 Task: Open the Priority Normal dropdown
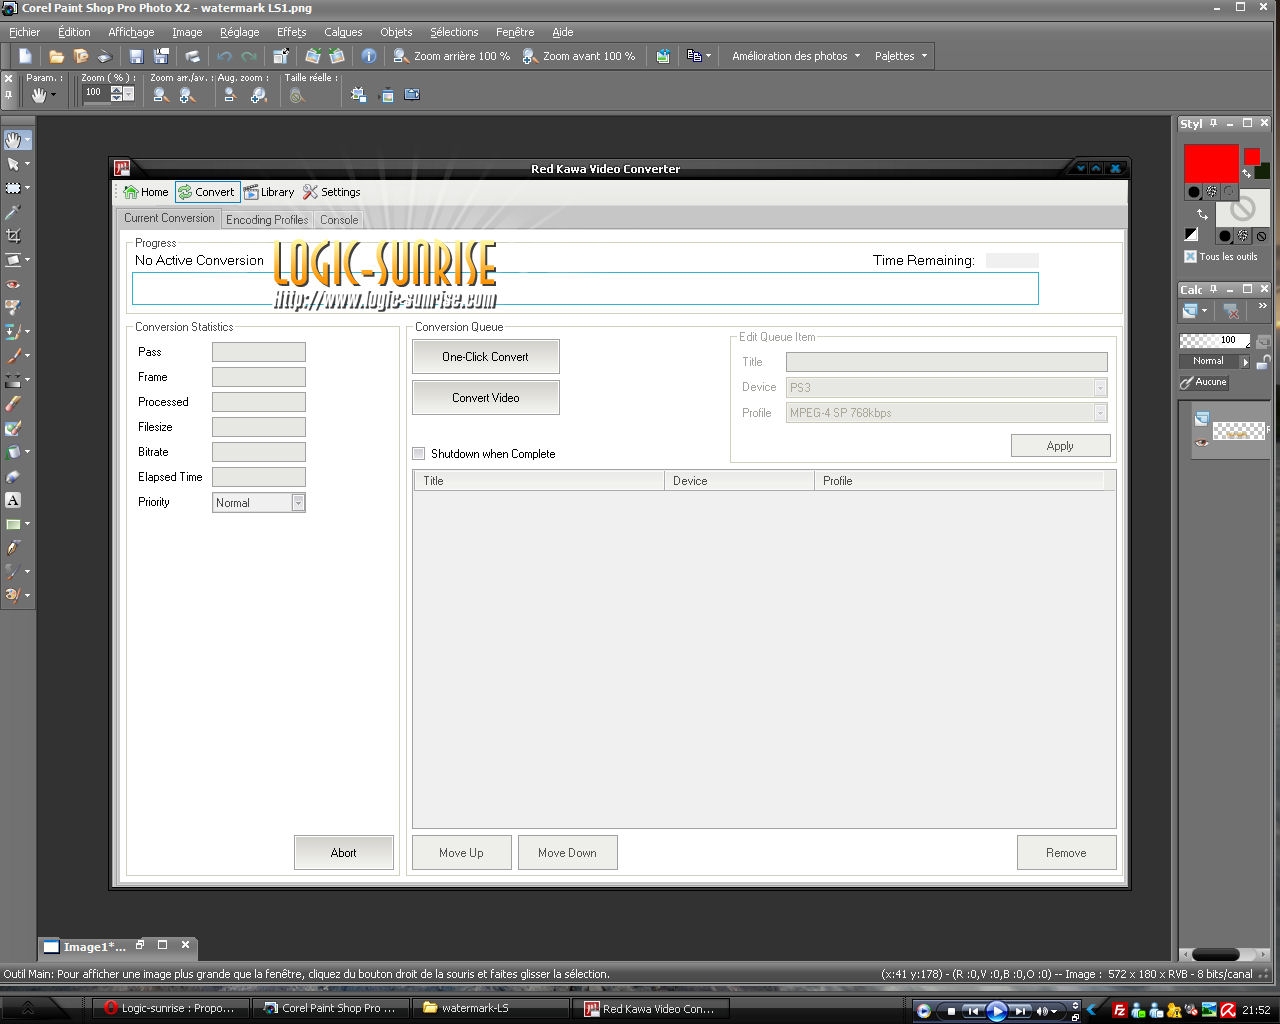coord(298,502)
